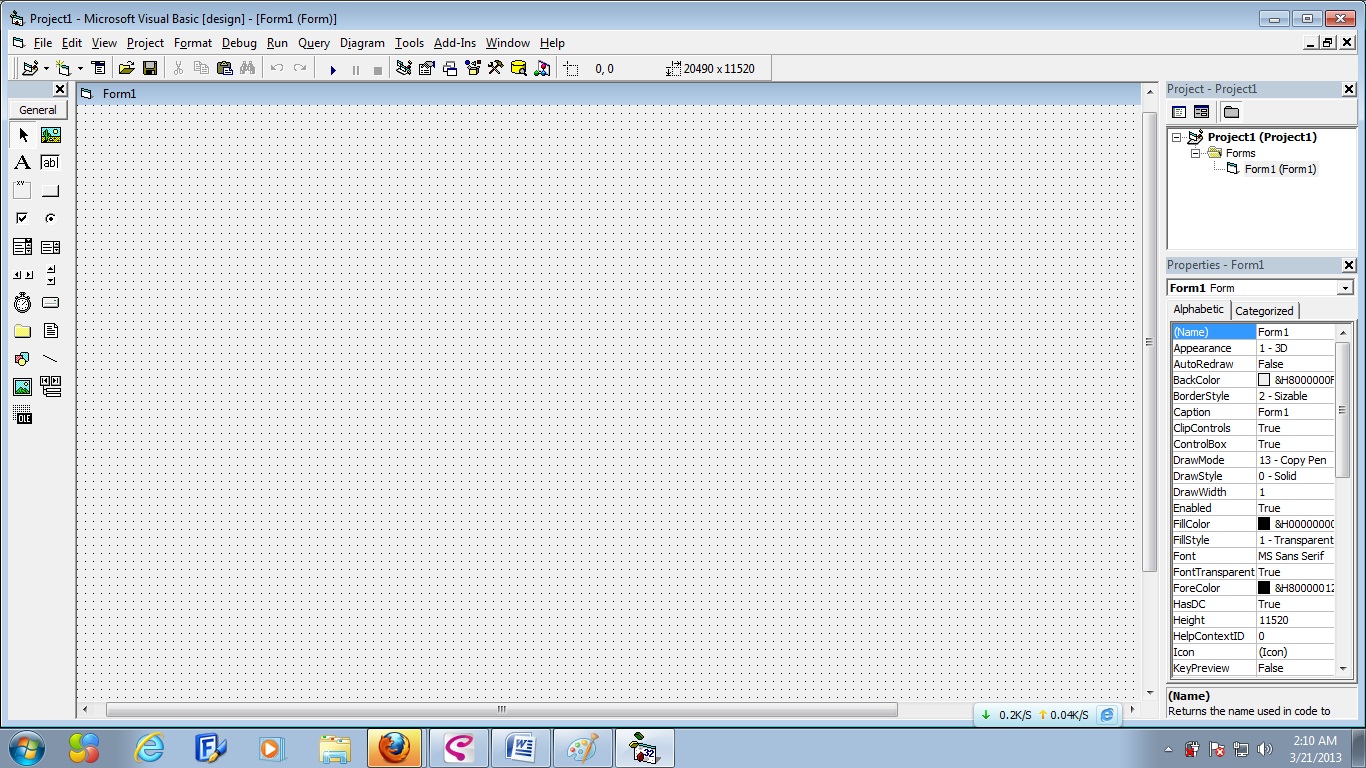
Task: Select the CommandButton control in the toolbox
Action: tap(50, 190)
